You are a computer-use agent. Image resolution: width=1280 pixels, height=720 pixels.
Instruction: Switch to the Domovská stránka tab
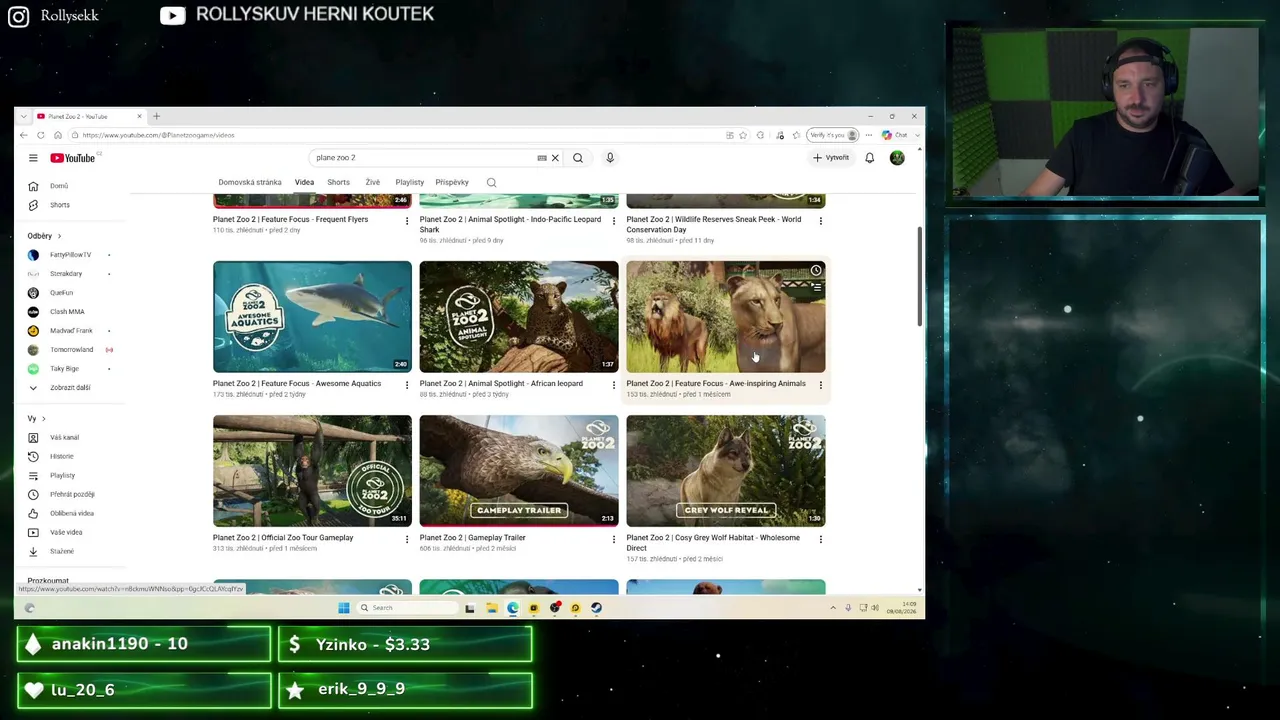tap(250, 183)
